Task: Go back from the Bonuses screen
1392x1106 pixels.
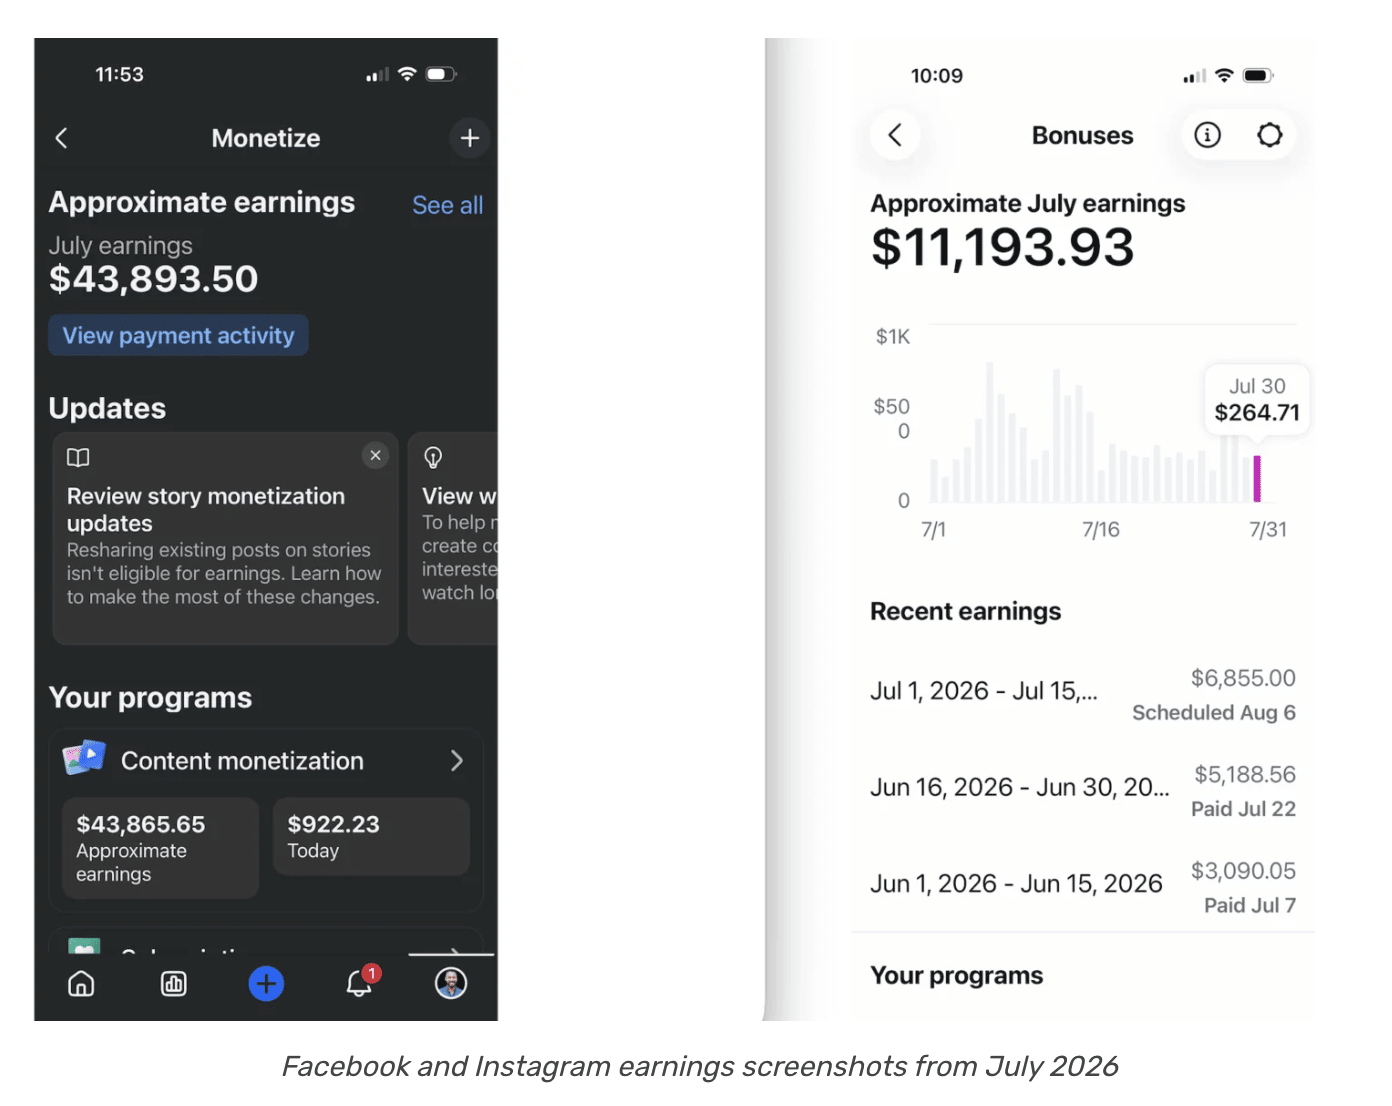Action: 895,135
